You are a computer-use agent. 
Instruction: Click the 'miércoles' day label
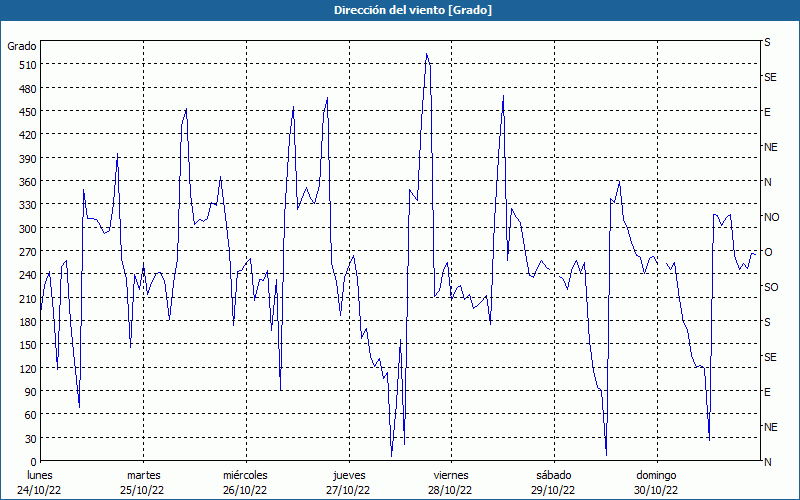coord(245,475)
